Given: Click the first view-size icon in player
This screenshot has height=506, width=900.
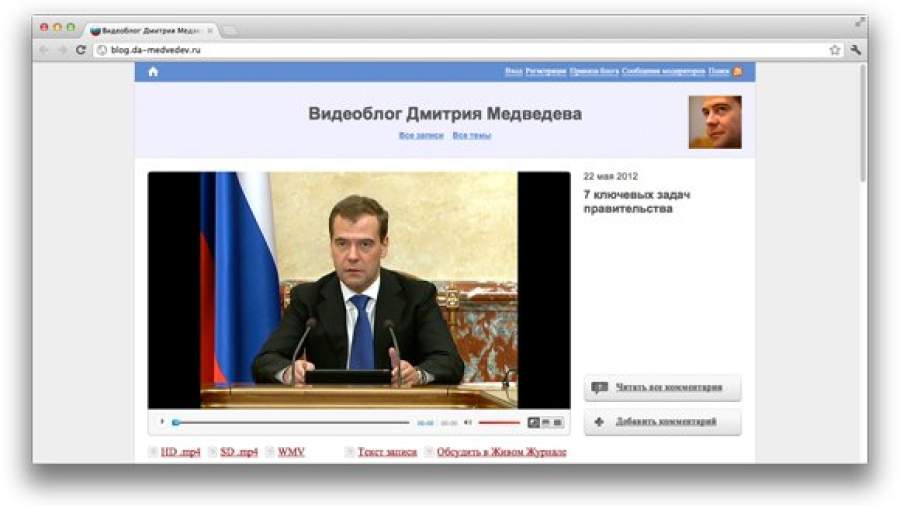Looking at the screenshot, I should pos(534,423).
